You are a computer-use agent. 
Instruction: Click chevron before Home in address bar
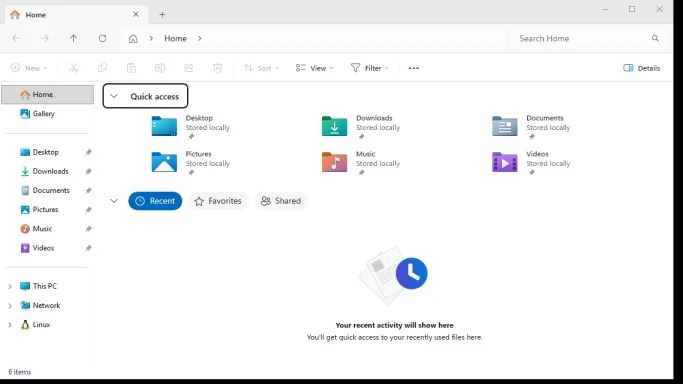pos(151,38)
